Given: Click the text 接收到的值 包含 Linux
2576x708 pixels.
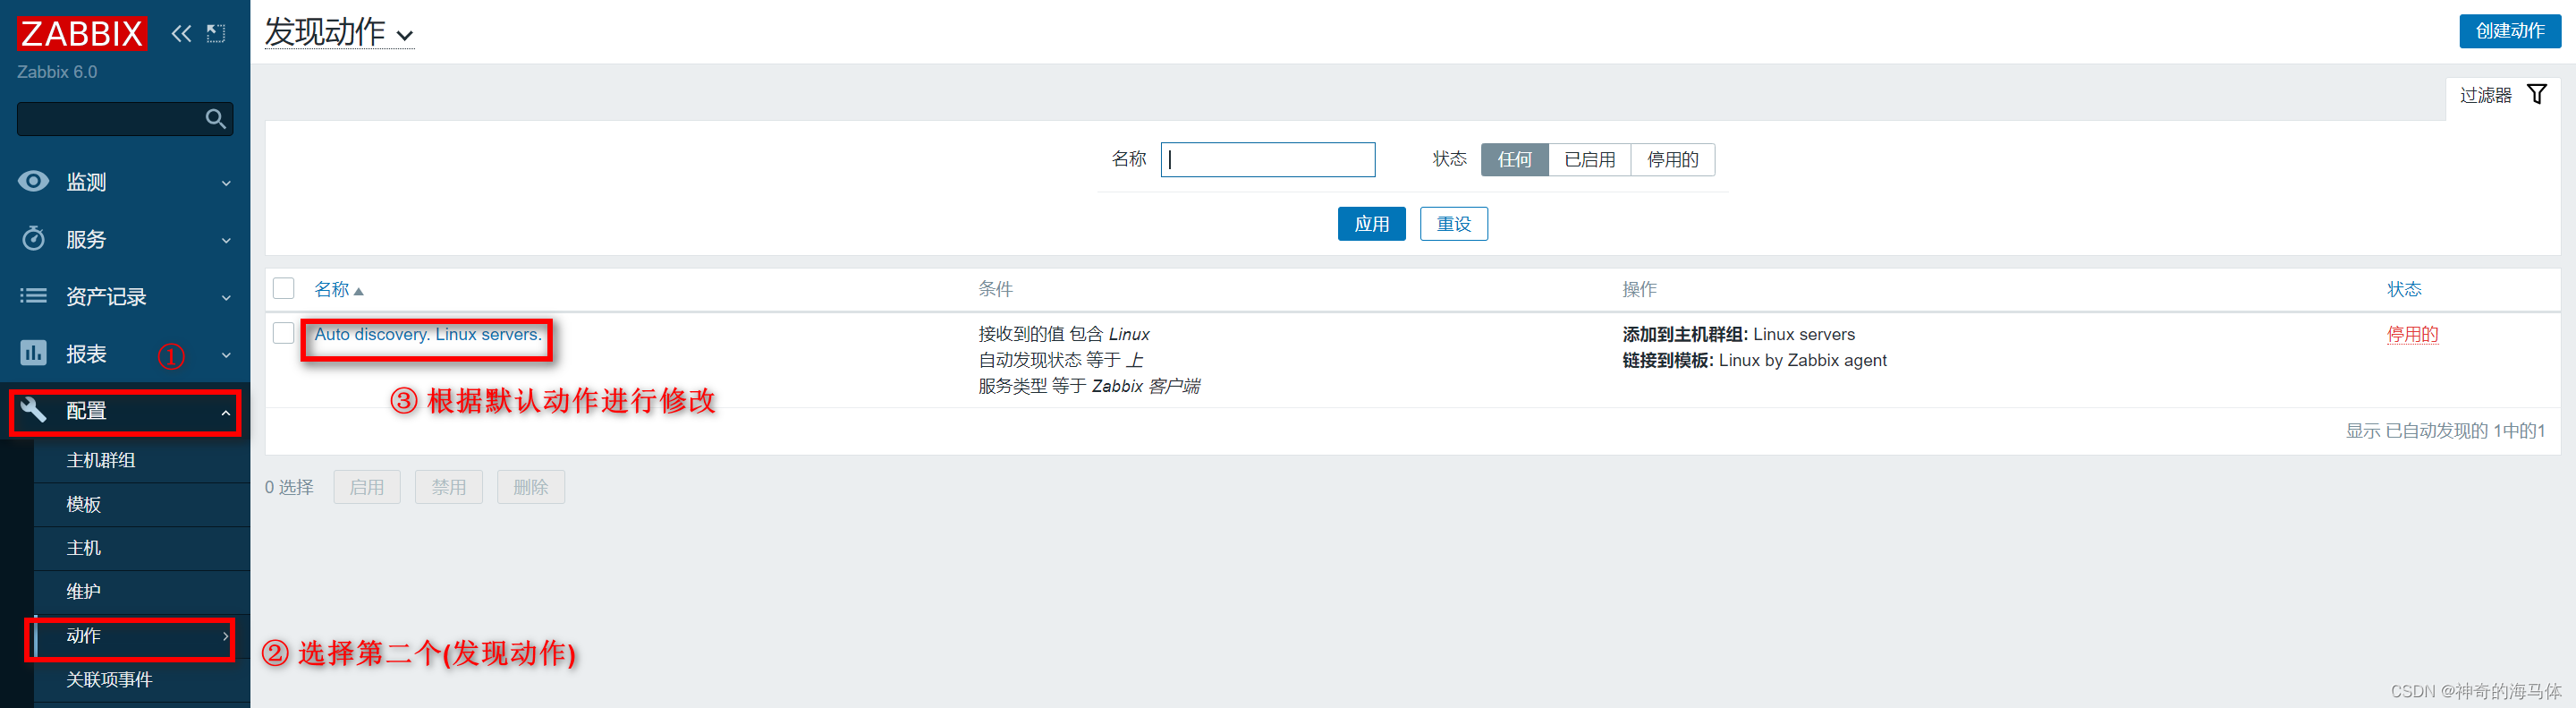Looking at the screenshot, I should click(x=1064, y=334).
